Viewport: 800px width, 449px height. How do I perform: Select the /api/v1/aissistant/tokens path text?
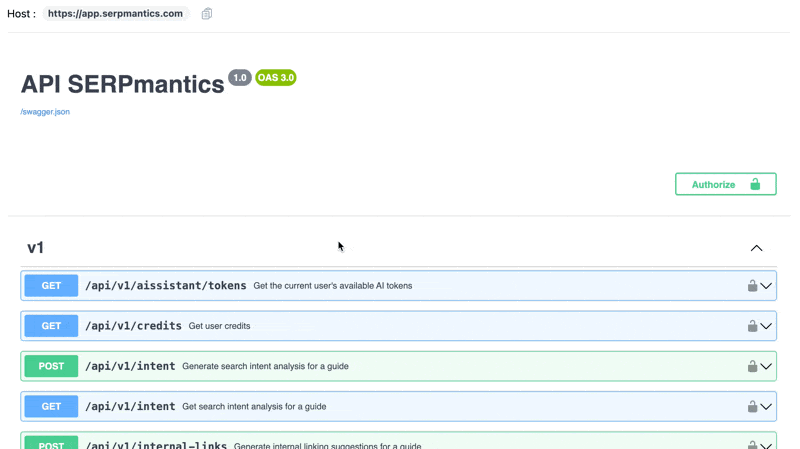tap(165, 286)
